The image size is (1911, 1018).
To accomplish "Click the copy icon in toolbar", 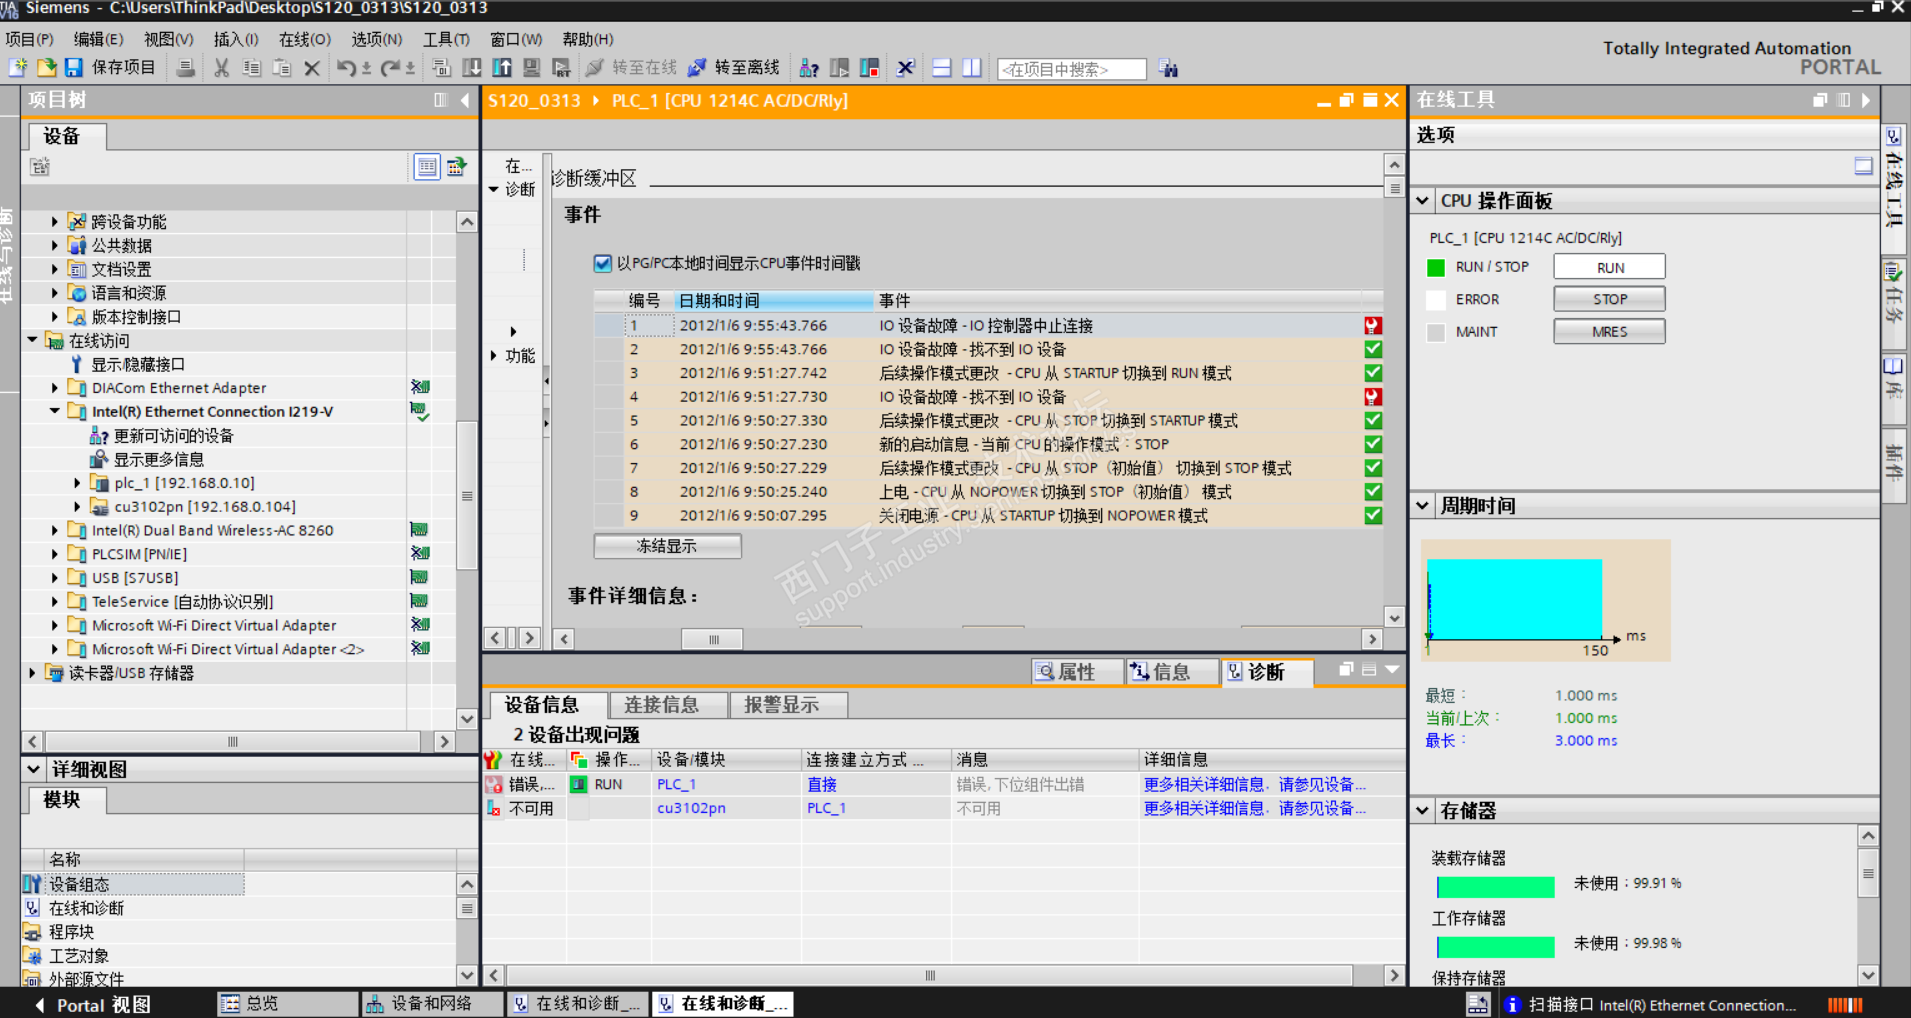I will [x=251, y=68].
